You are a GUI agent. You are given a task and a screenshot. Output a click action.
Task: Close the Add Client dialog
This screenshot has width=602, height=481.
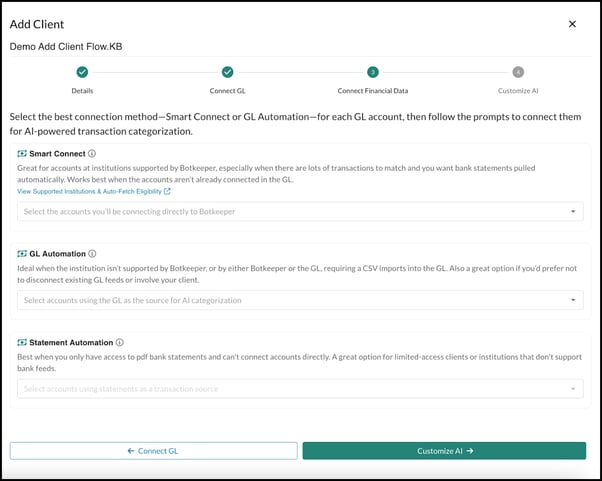[572, 23]
